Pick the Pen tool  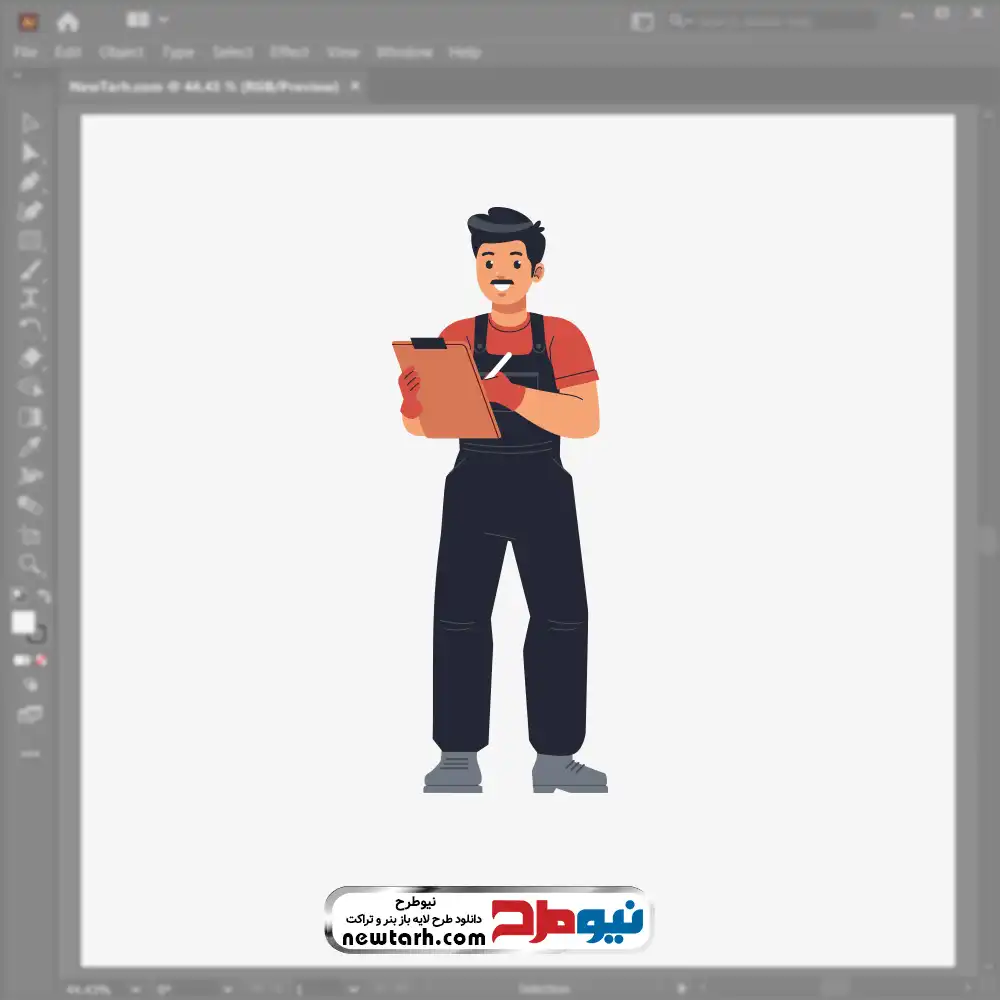(30, 182)
